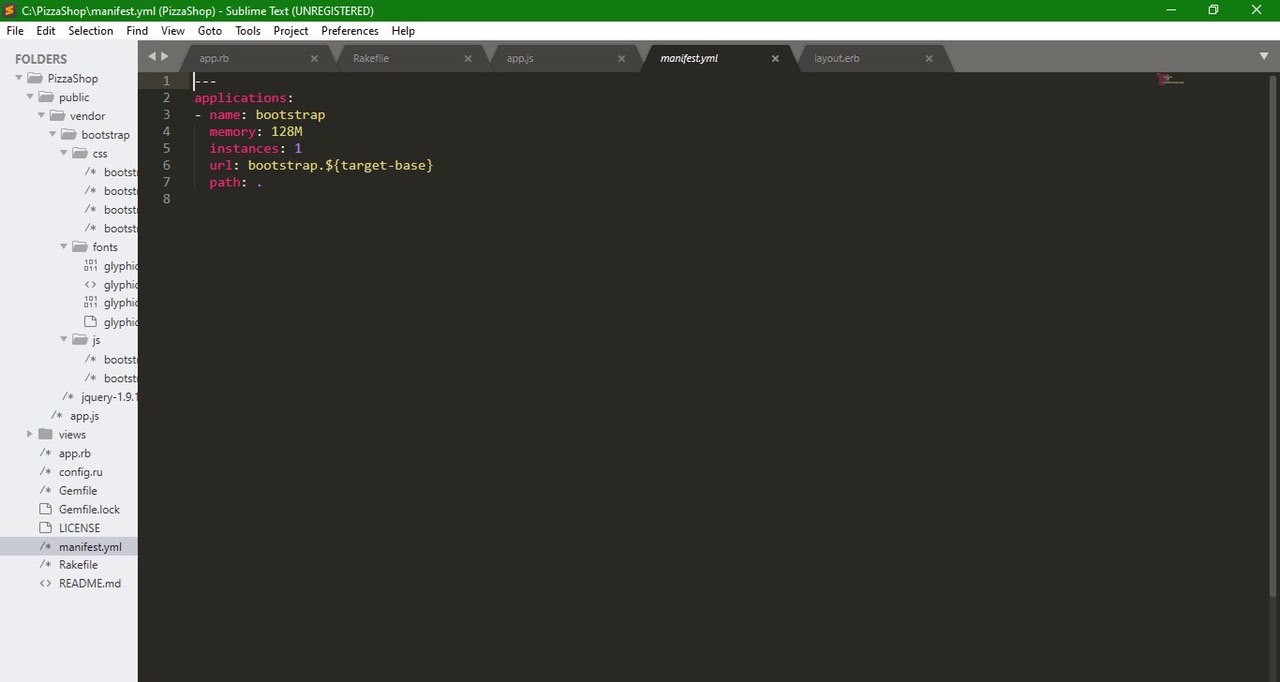The width and height of the screenshot is (1280, 682).
Task: Click the app.js file icon in sidebar
Action: tap(57, 416)
